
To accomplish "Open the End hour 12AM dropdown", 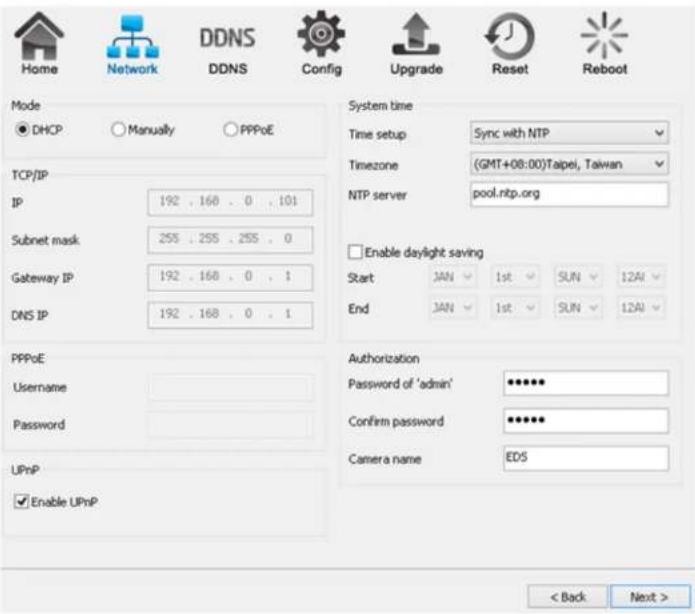I will (x=640, y=308).
